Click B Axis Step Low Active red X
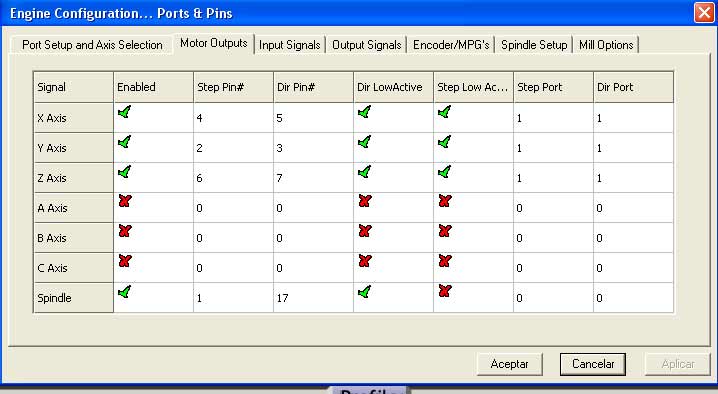The image size is (718, 394). click(445, 231)
